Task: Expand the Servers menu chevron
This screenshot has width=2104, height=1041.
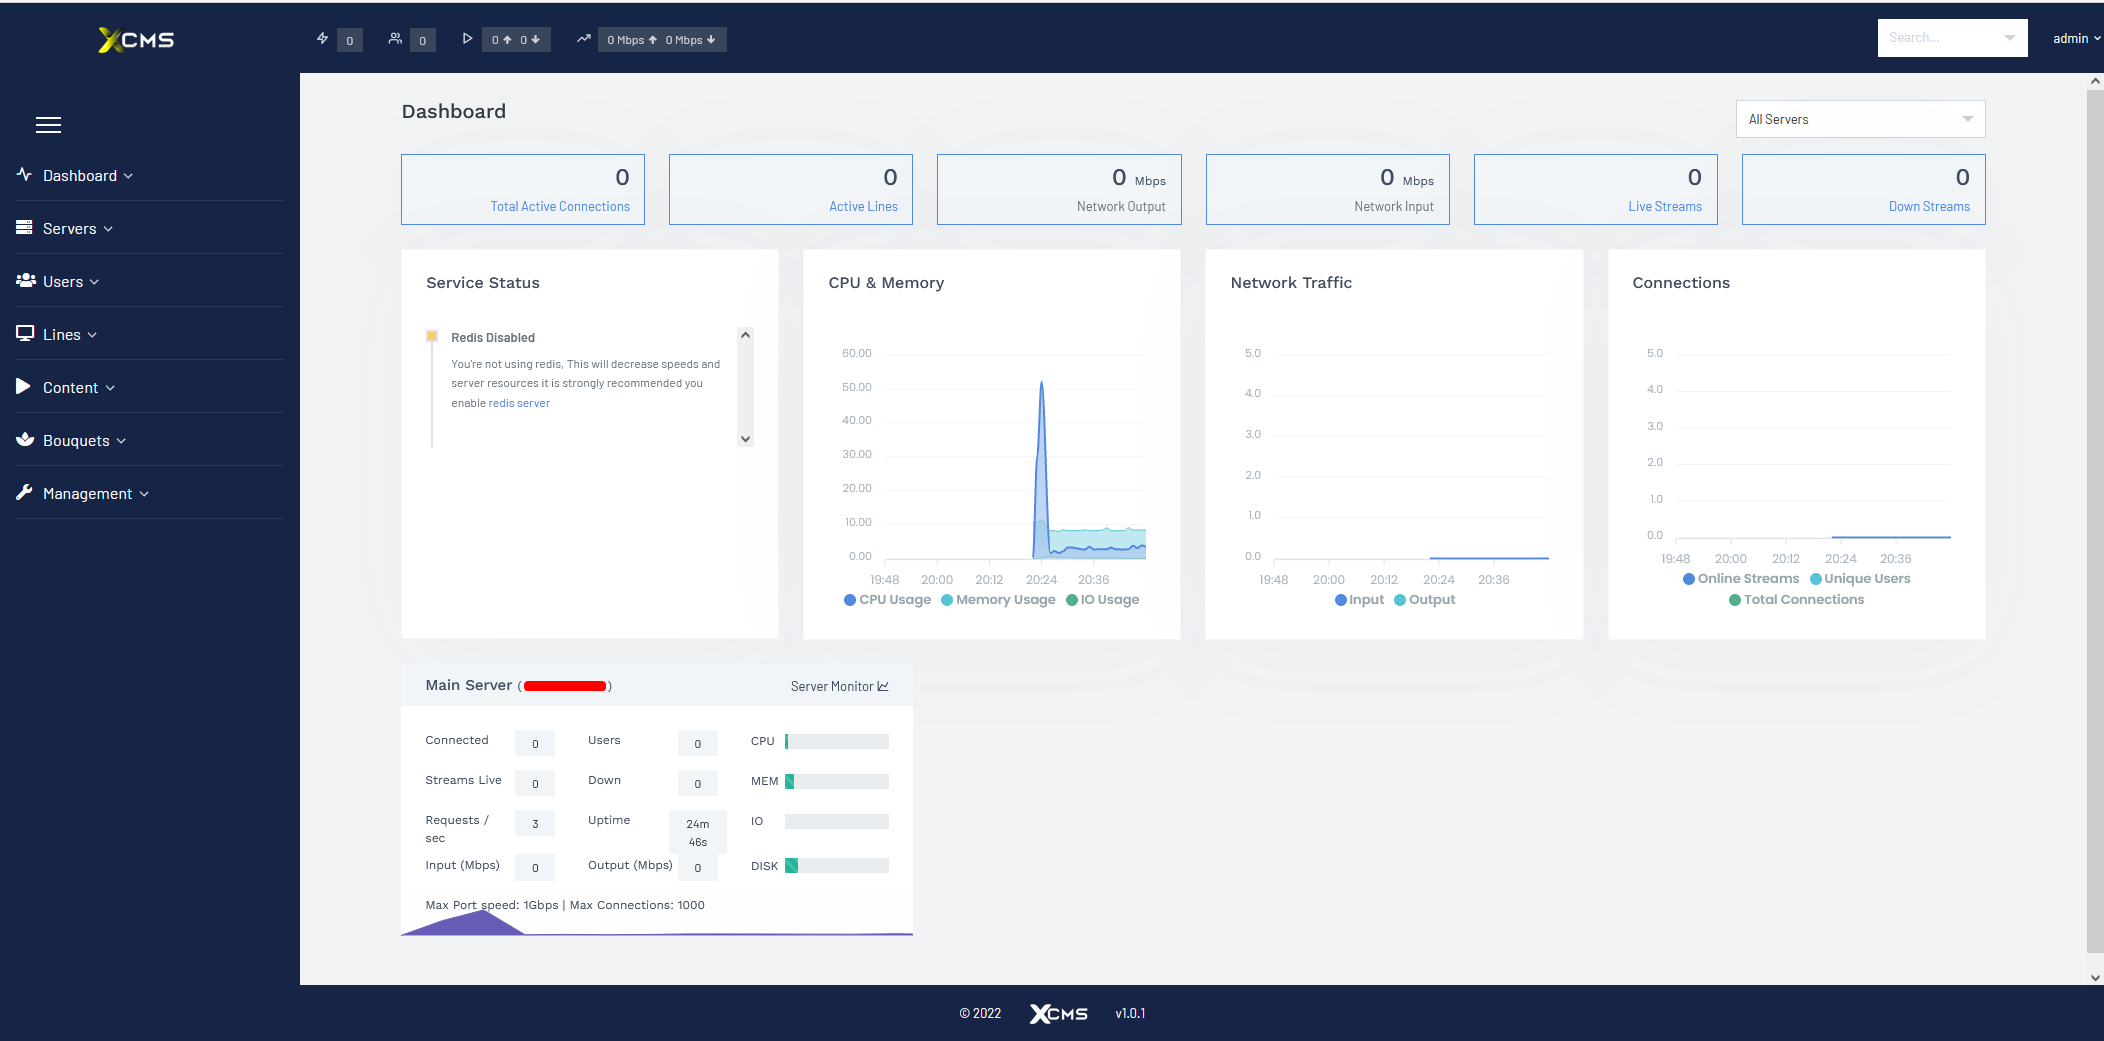Action: [108, 229]
